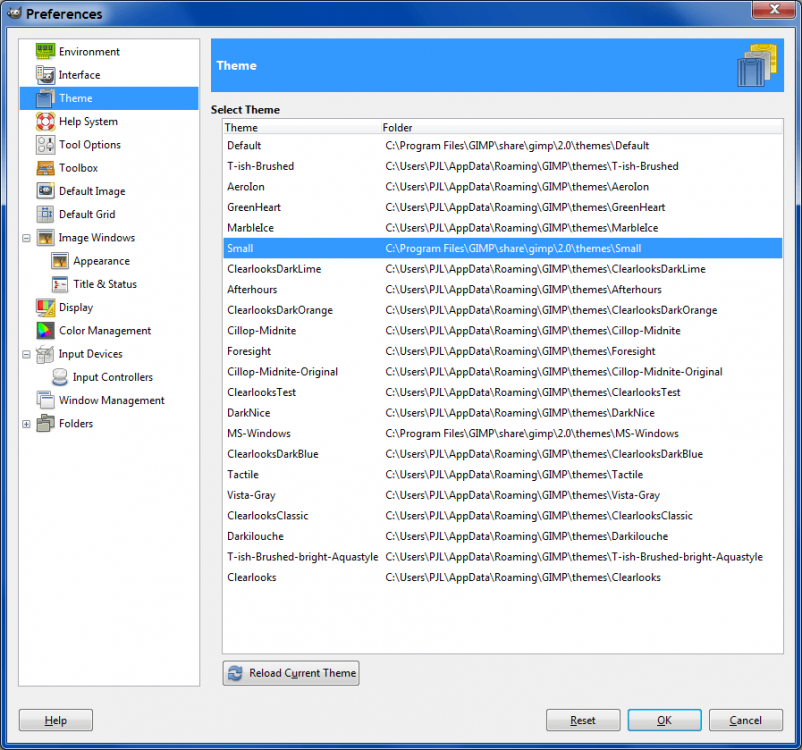Select the ClearlooksDarkOrange theme row
The width and height of the screenshot is (802, 750).
tap(279, 310)
